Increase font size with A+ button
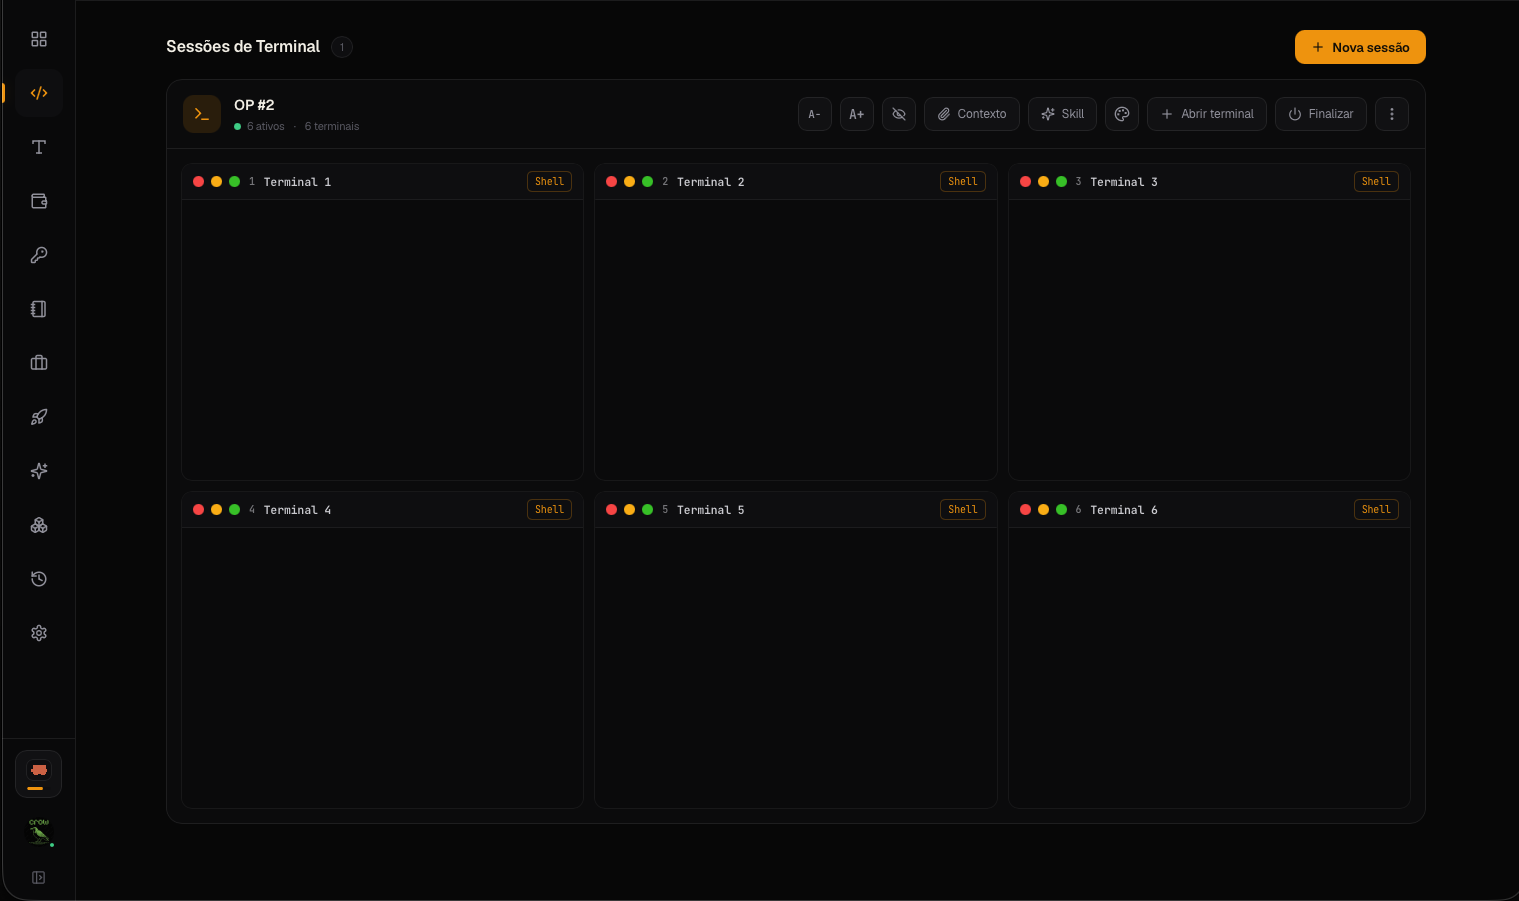Image resolution: width=1519 pixels, height=901 pixels. click(857, 114)
